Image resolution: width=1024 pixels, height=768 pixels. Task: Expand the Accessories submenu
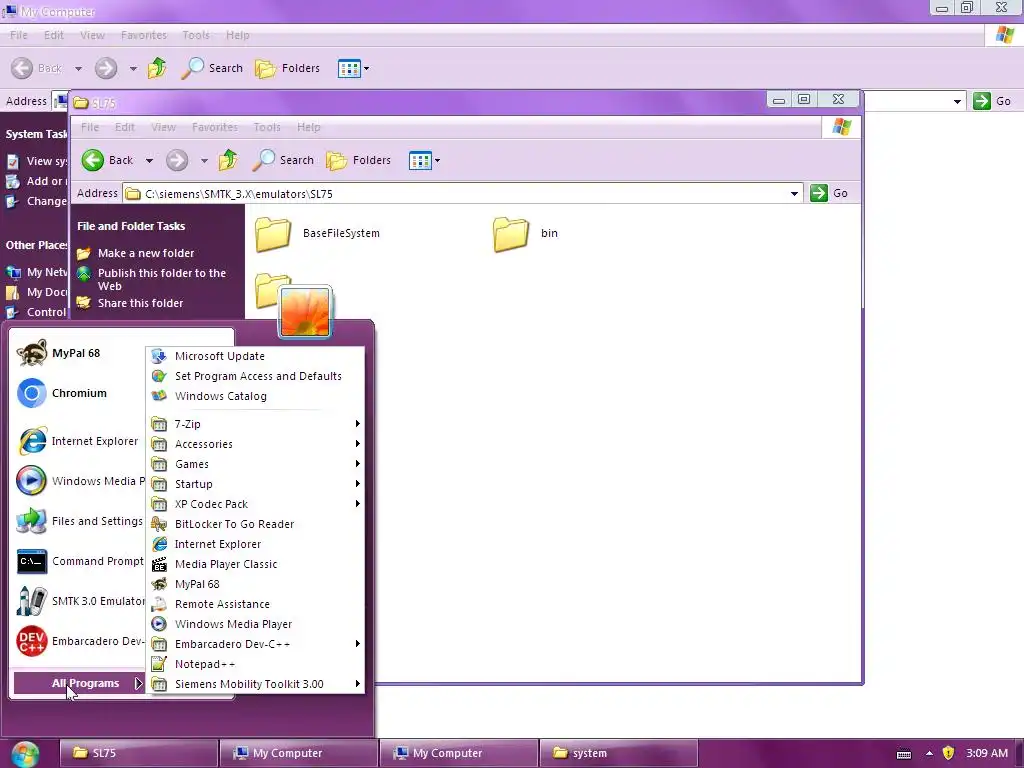pyautogui.click(x=255, y=444)
